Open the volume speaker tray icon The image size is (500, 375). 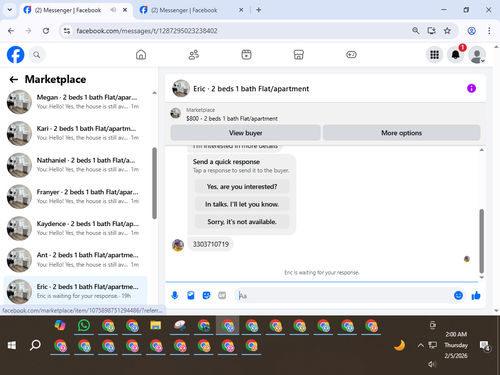click(x=432, y=364)
